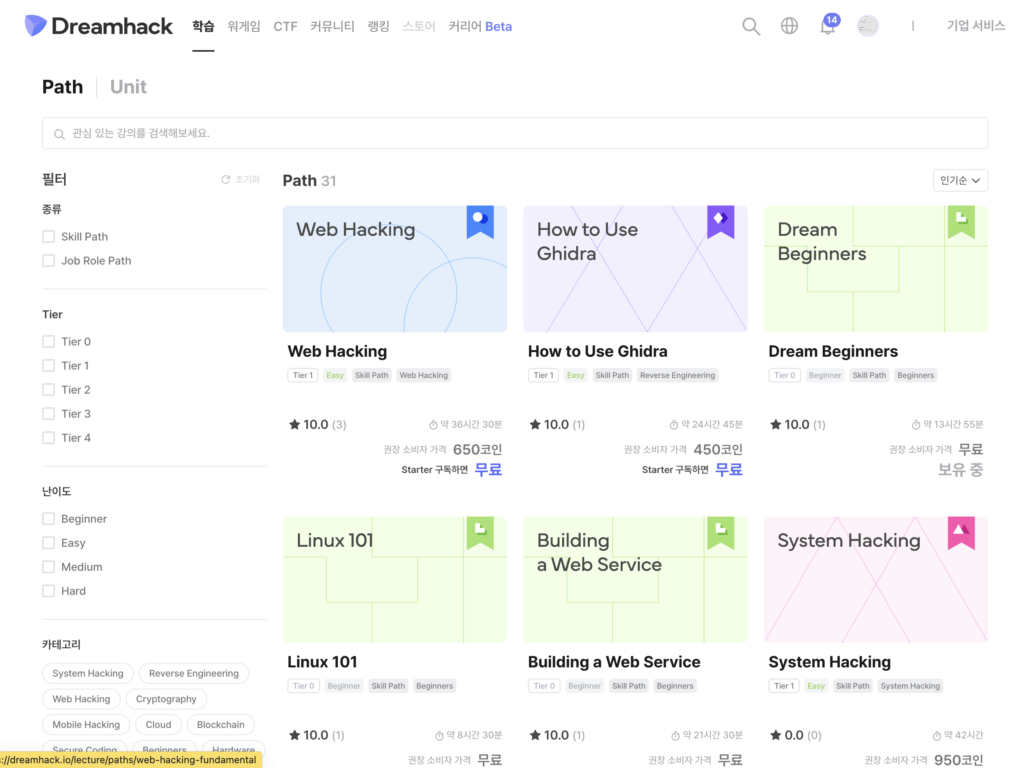Image resolution: width=1024 pixels, height=768 pixels.
Task: Click the Web Hacking card thumbnail
Action: (x=394, y=269)
